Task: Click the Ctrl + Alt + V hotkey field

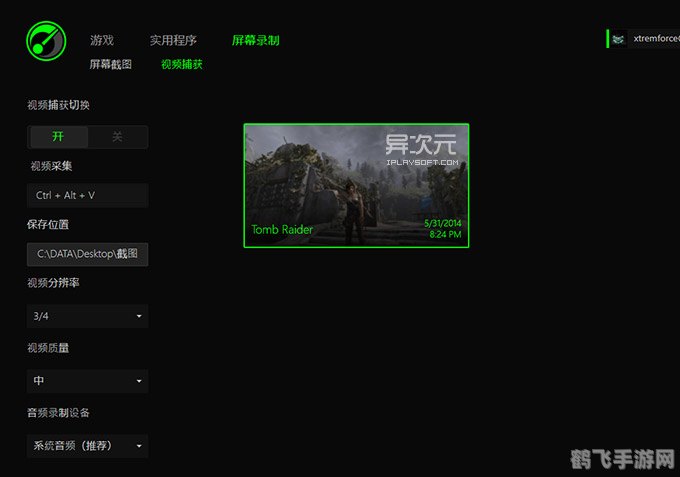Action: [x=88, y=195]
